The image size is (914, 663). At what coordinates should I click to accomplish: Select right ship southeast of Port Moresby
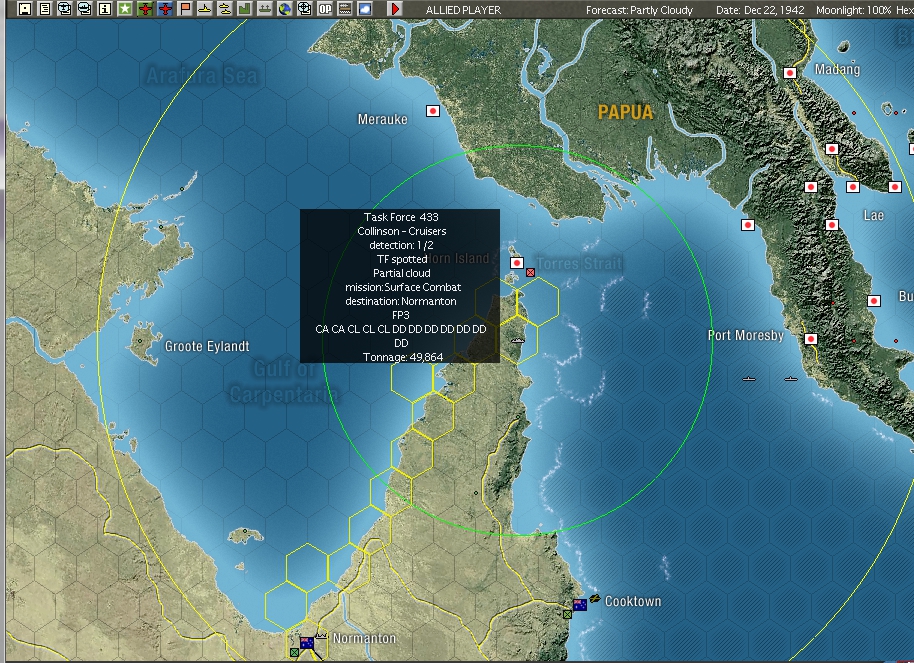point(790,379)
